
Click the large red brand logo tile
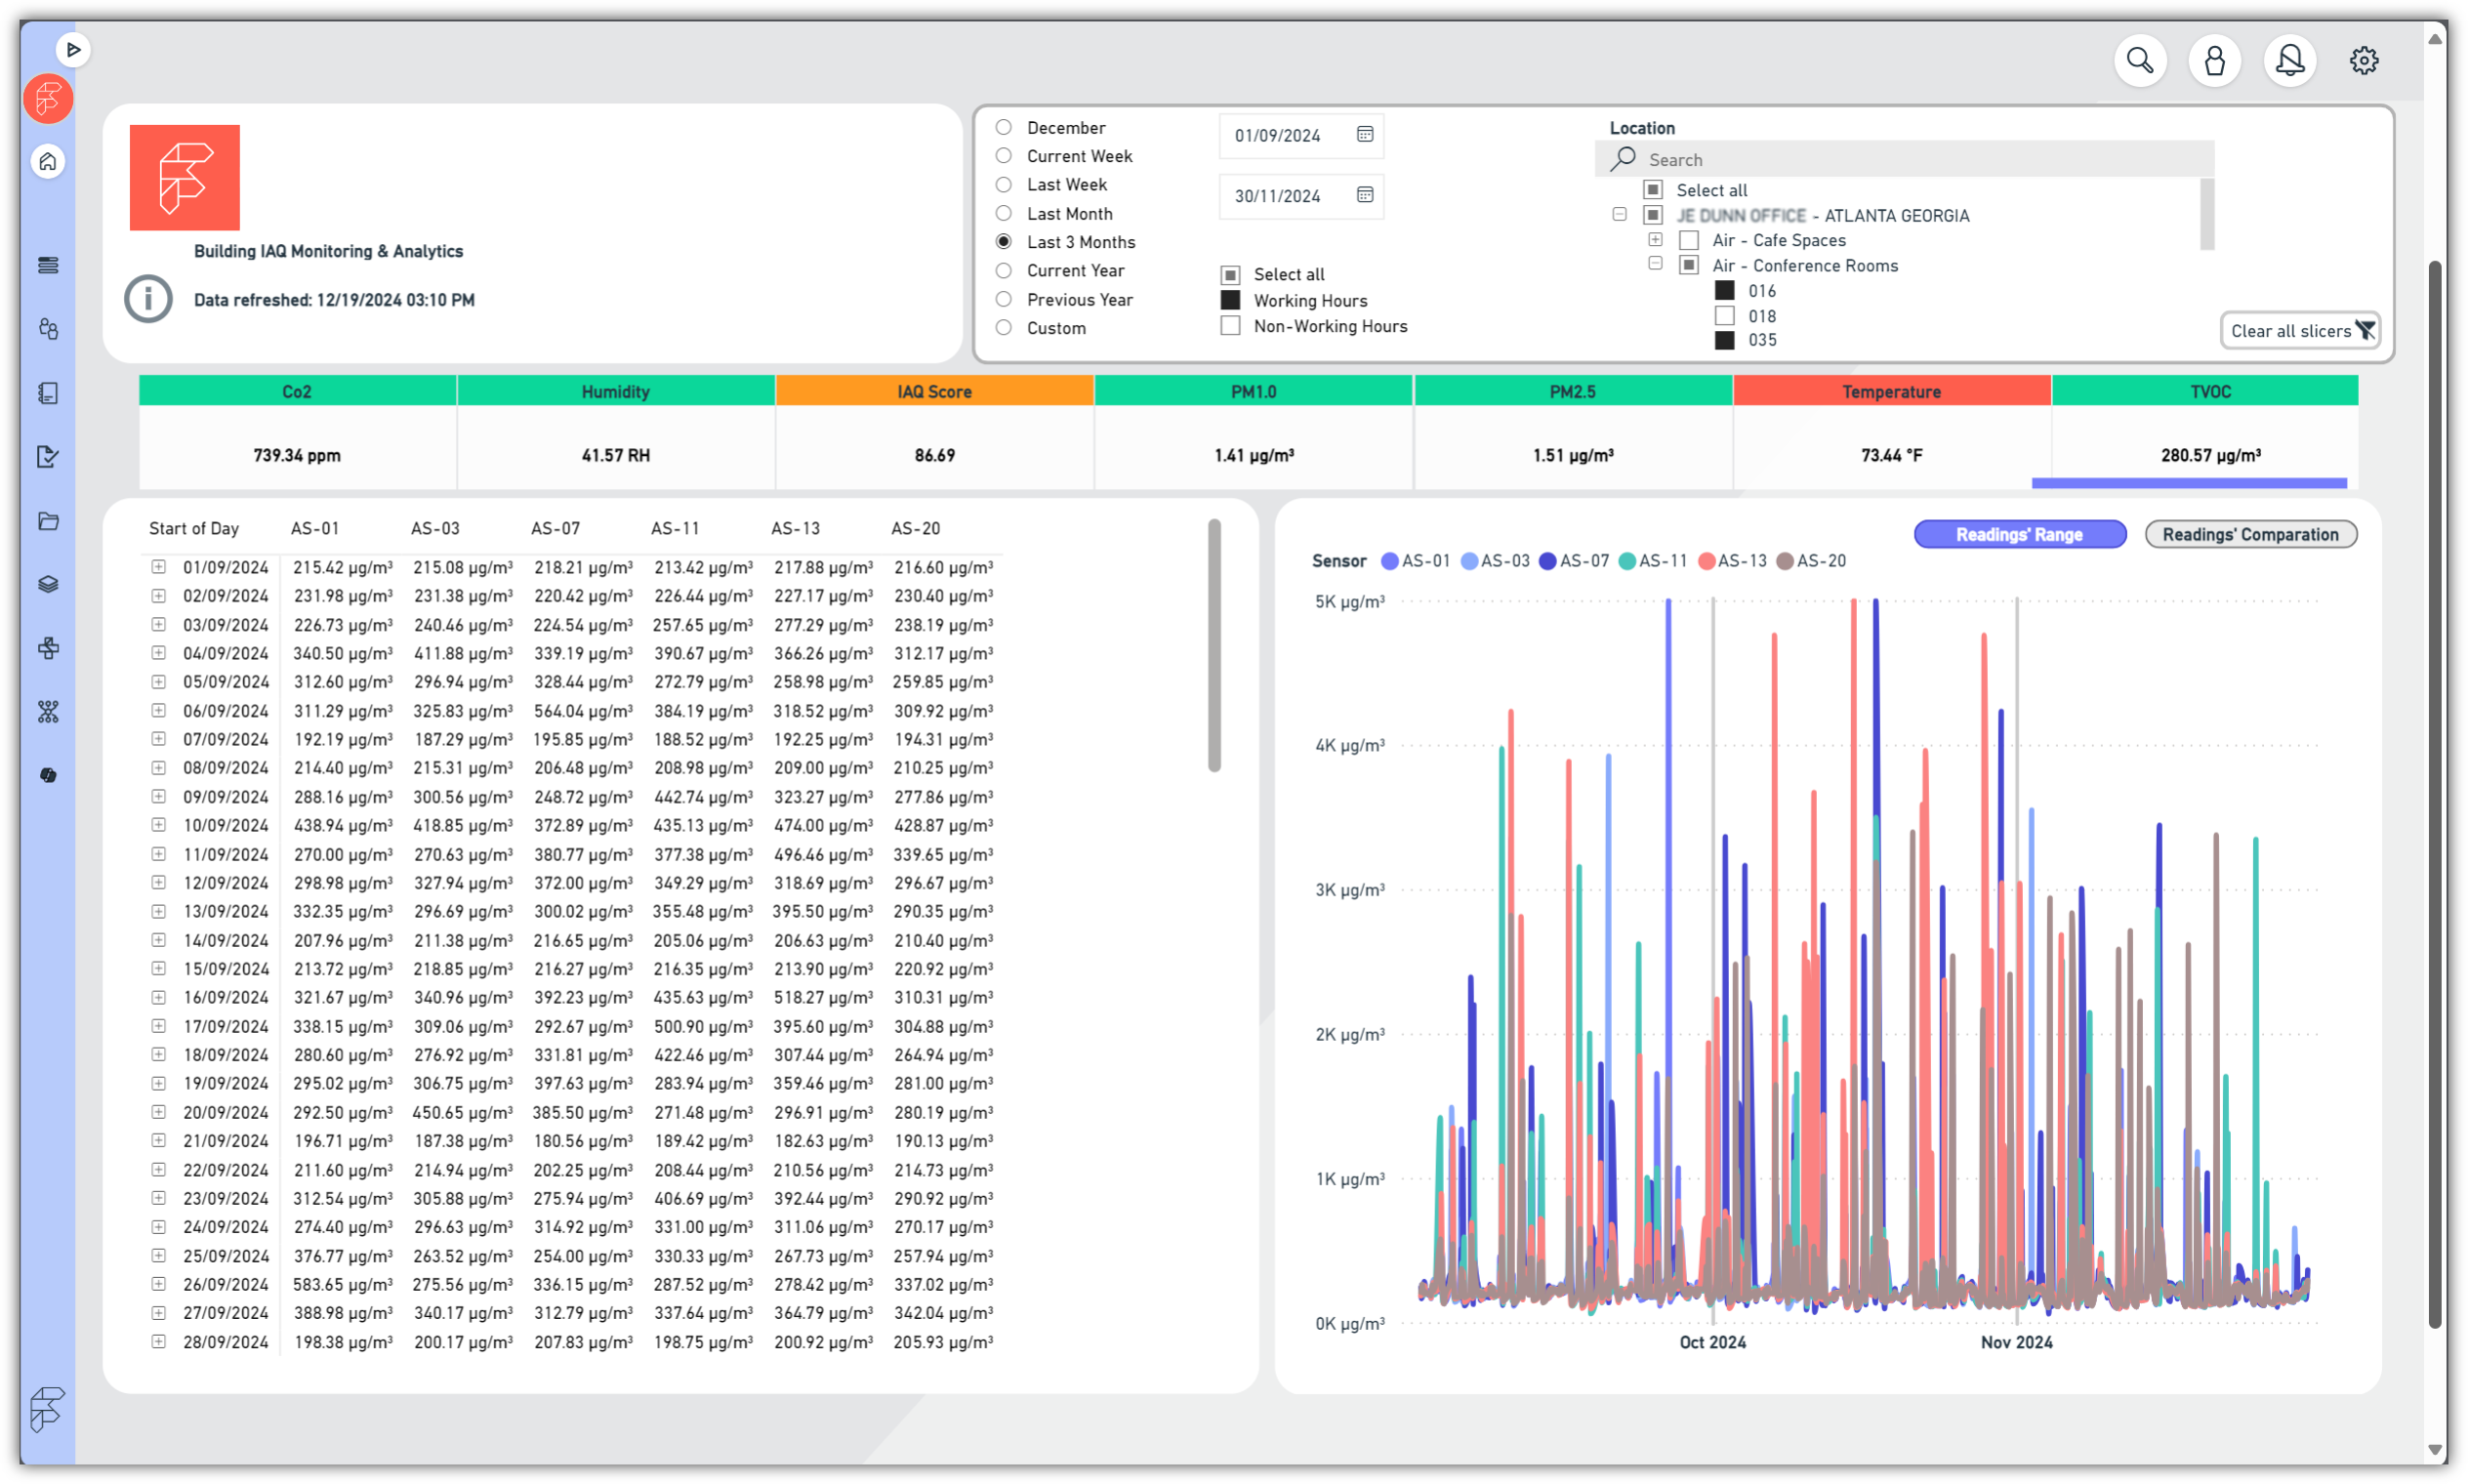(x=185, y=178)
